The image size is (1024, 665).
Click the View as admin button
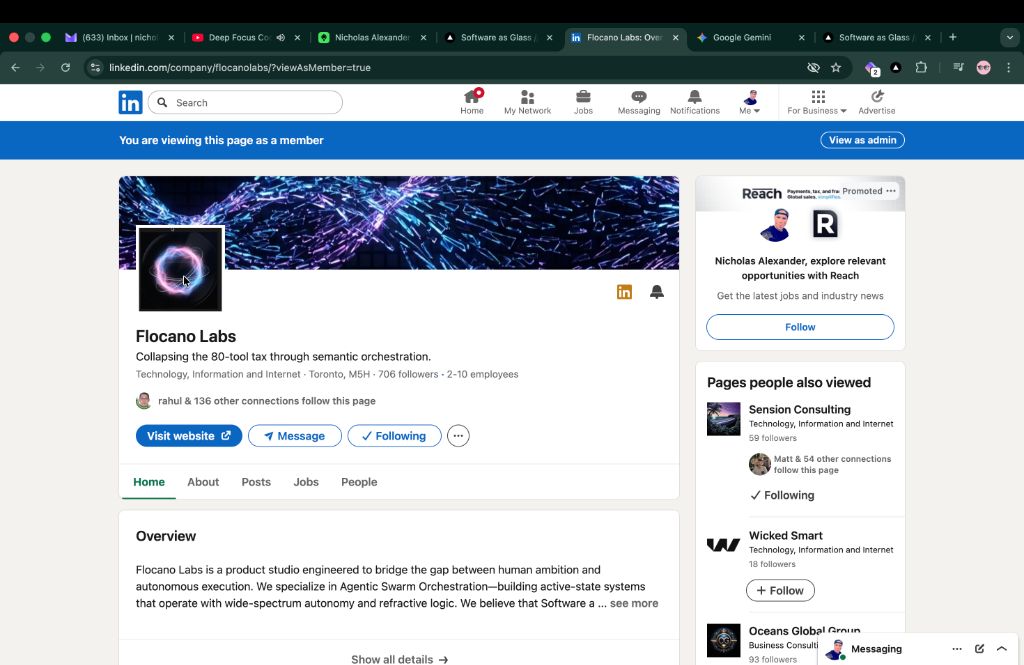click(862, 140)
